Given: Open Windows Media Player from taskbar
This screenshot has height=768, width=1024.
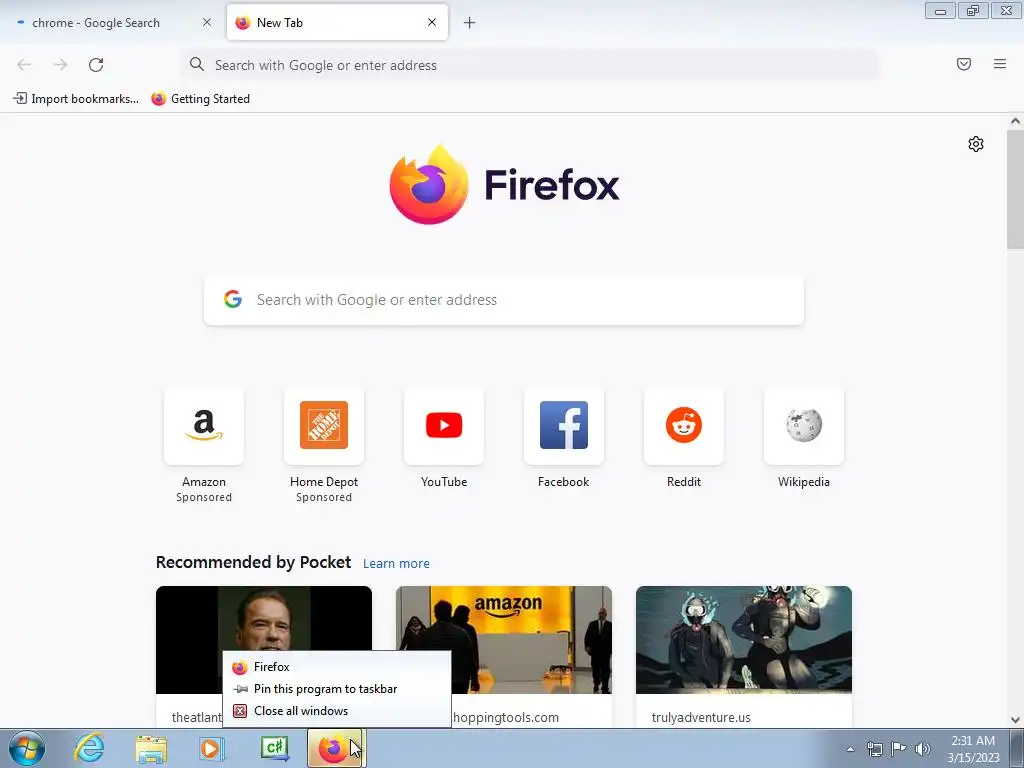Looking at the screenshot, I should pyautogui.click(x=212, y=748).
